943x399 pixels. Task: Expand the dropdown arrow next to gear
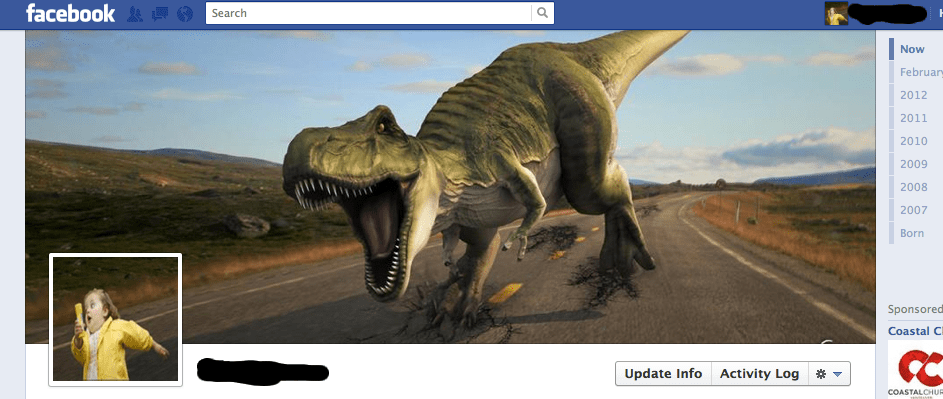(x=838, y=374)
